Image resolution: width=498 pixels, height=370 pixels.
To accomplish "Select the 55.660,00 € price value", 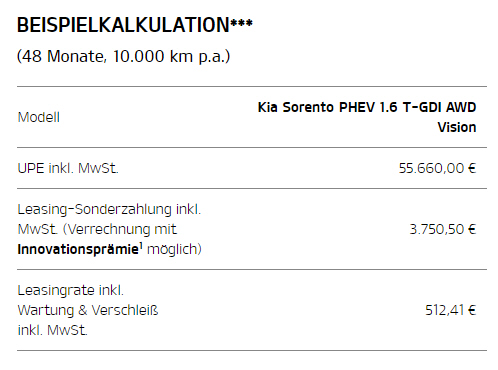I will 437,168.
